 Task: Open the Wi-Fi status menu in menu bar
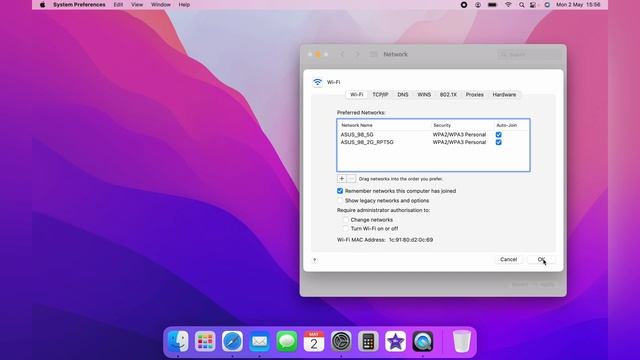click(x=508, y=5)
